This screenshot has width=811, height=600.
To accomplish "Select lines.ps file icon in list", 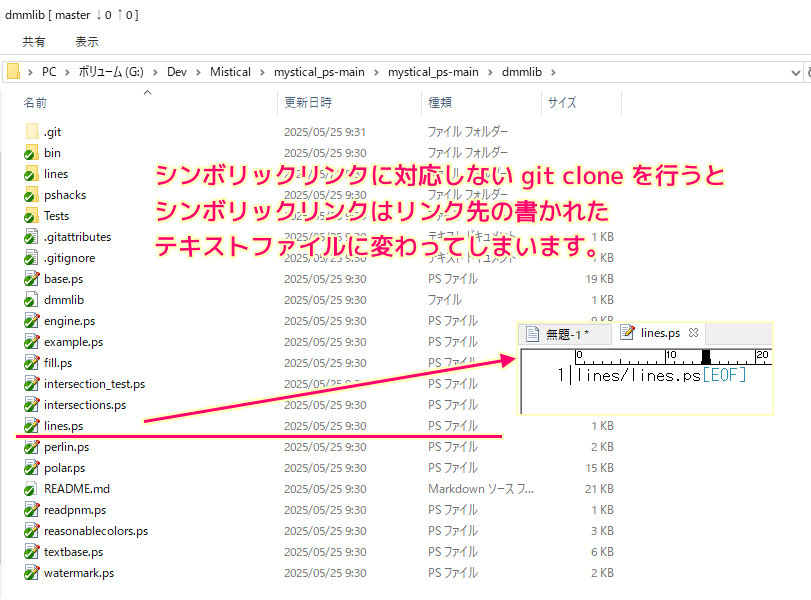I will pyautogui.click(x=32, y=426).
